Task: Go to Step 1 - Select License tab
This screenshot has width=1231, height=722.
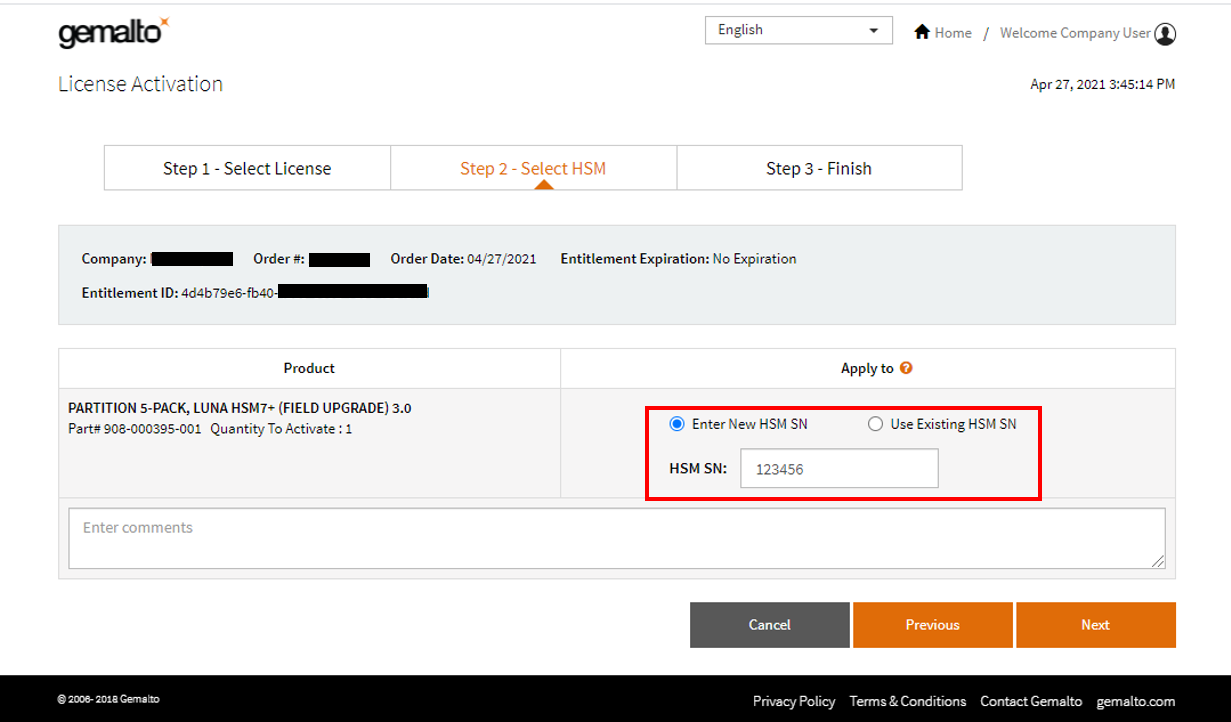Action: click(x=247, y=168)
